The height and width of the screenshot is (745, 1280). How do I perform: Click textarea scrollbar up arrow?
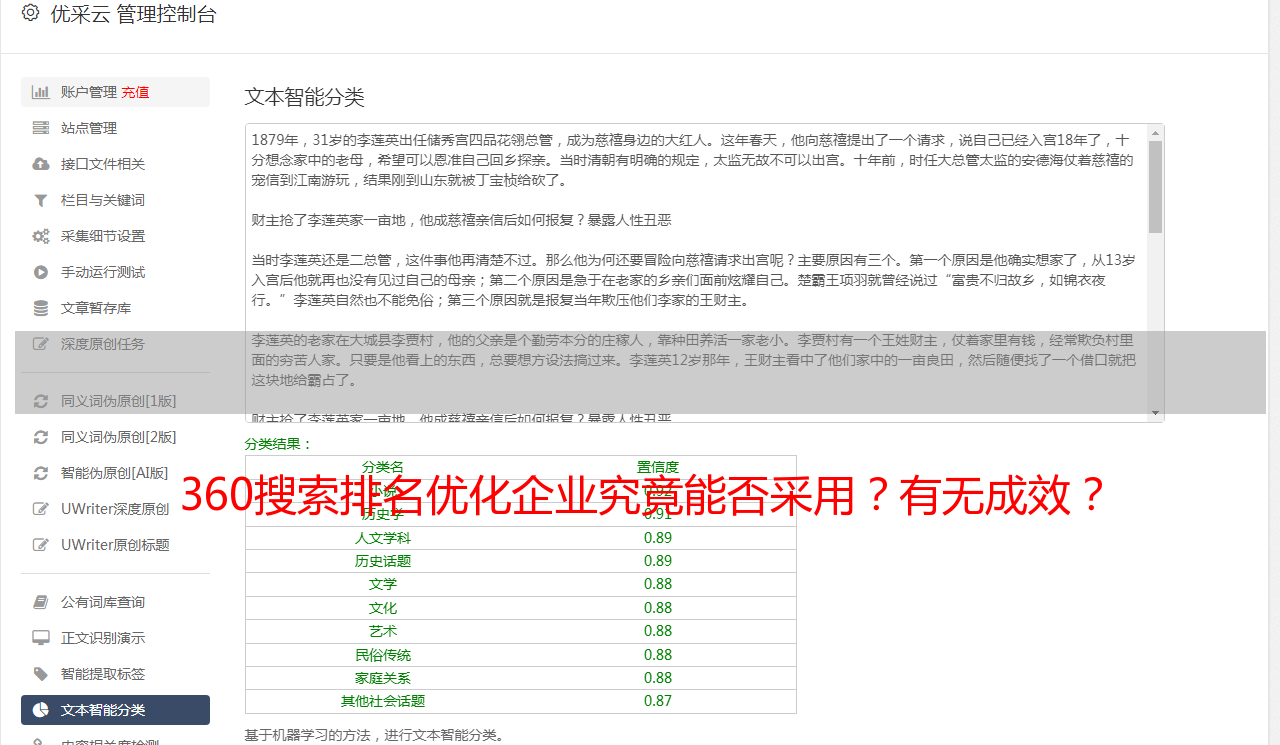pyautogui.click(x=1155, y=132)
